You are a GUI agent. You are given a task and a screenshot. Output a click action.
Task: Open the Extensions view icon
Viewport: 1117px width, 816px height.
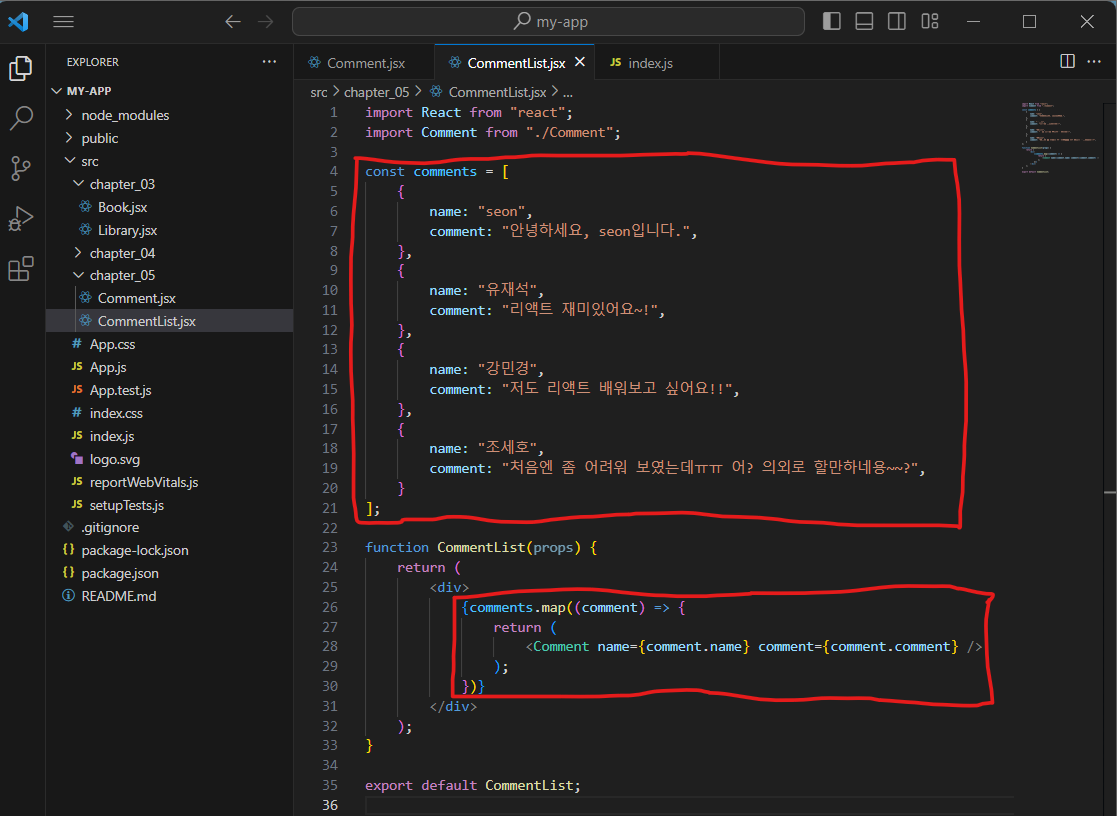click(x=21, y=269)
